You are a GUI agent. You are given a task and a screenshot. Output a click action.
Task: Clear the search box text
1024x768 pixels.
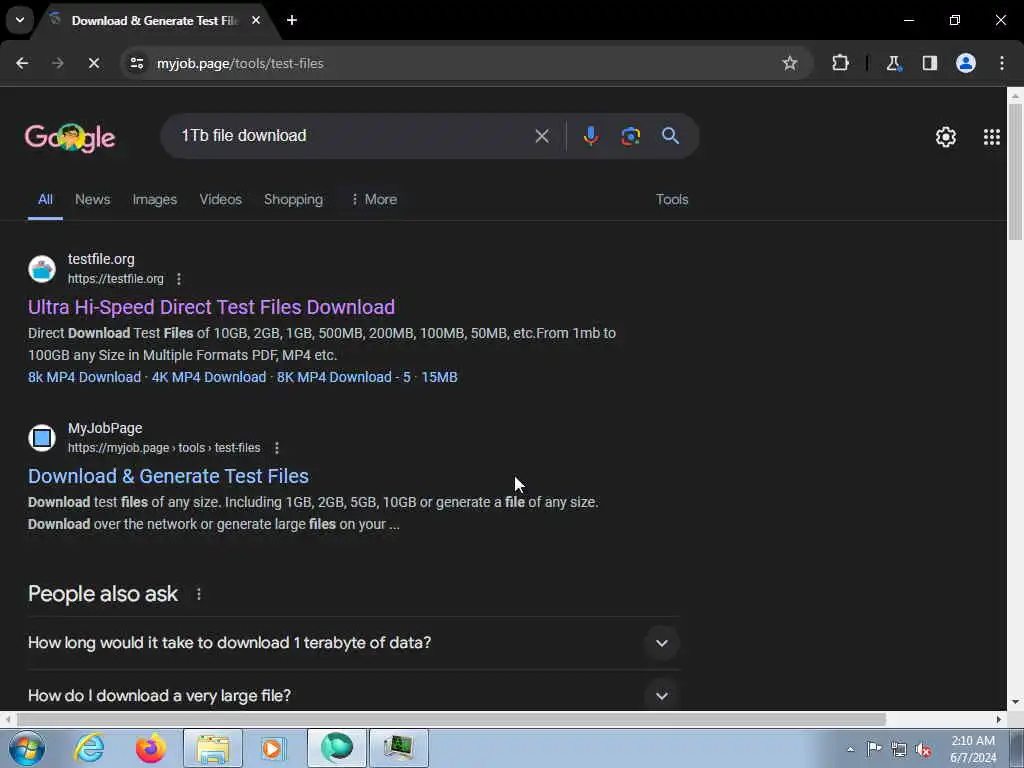pyautogui.click(x=541, y=136)
